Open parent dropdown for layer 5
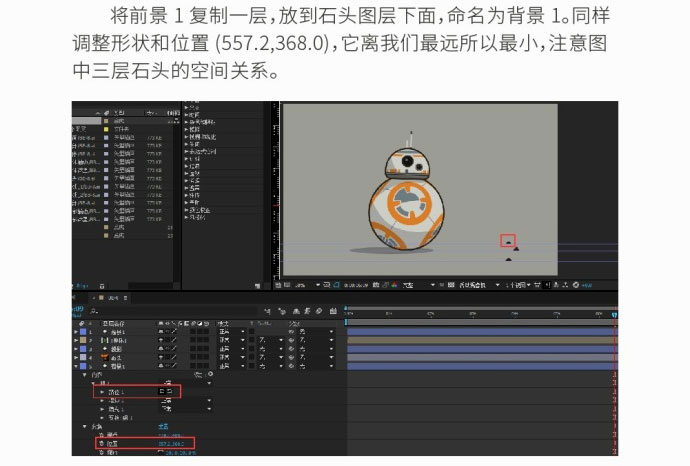690x466 pixels. coord(316,366)
